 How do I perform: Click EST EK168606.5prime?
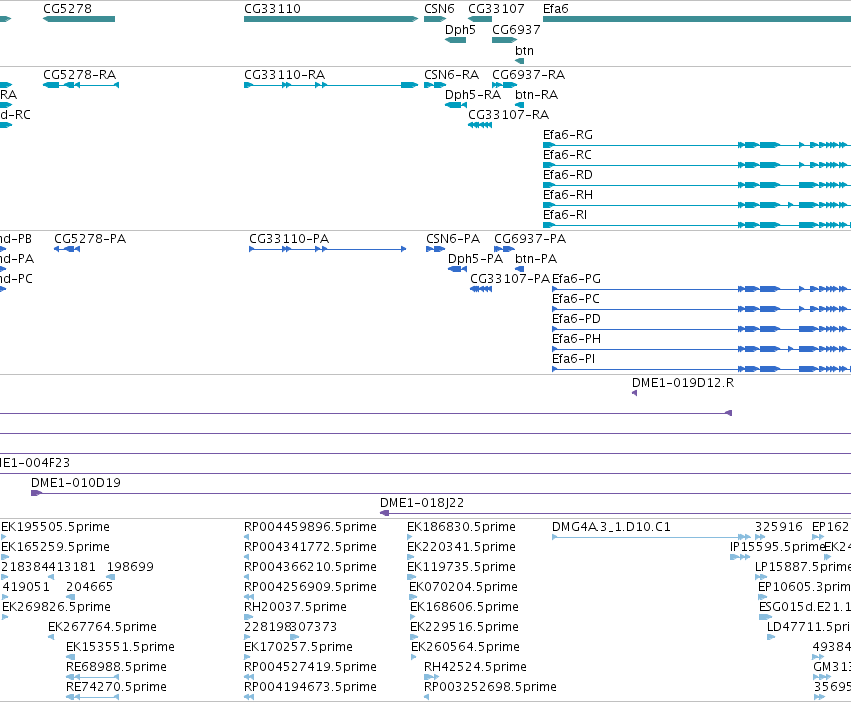(465, 606)
